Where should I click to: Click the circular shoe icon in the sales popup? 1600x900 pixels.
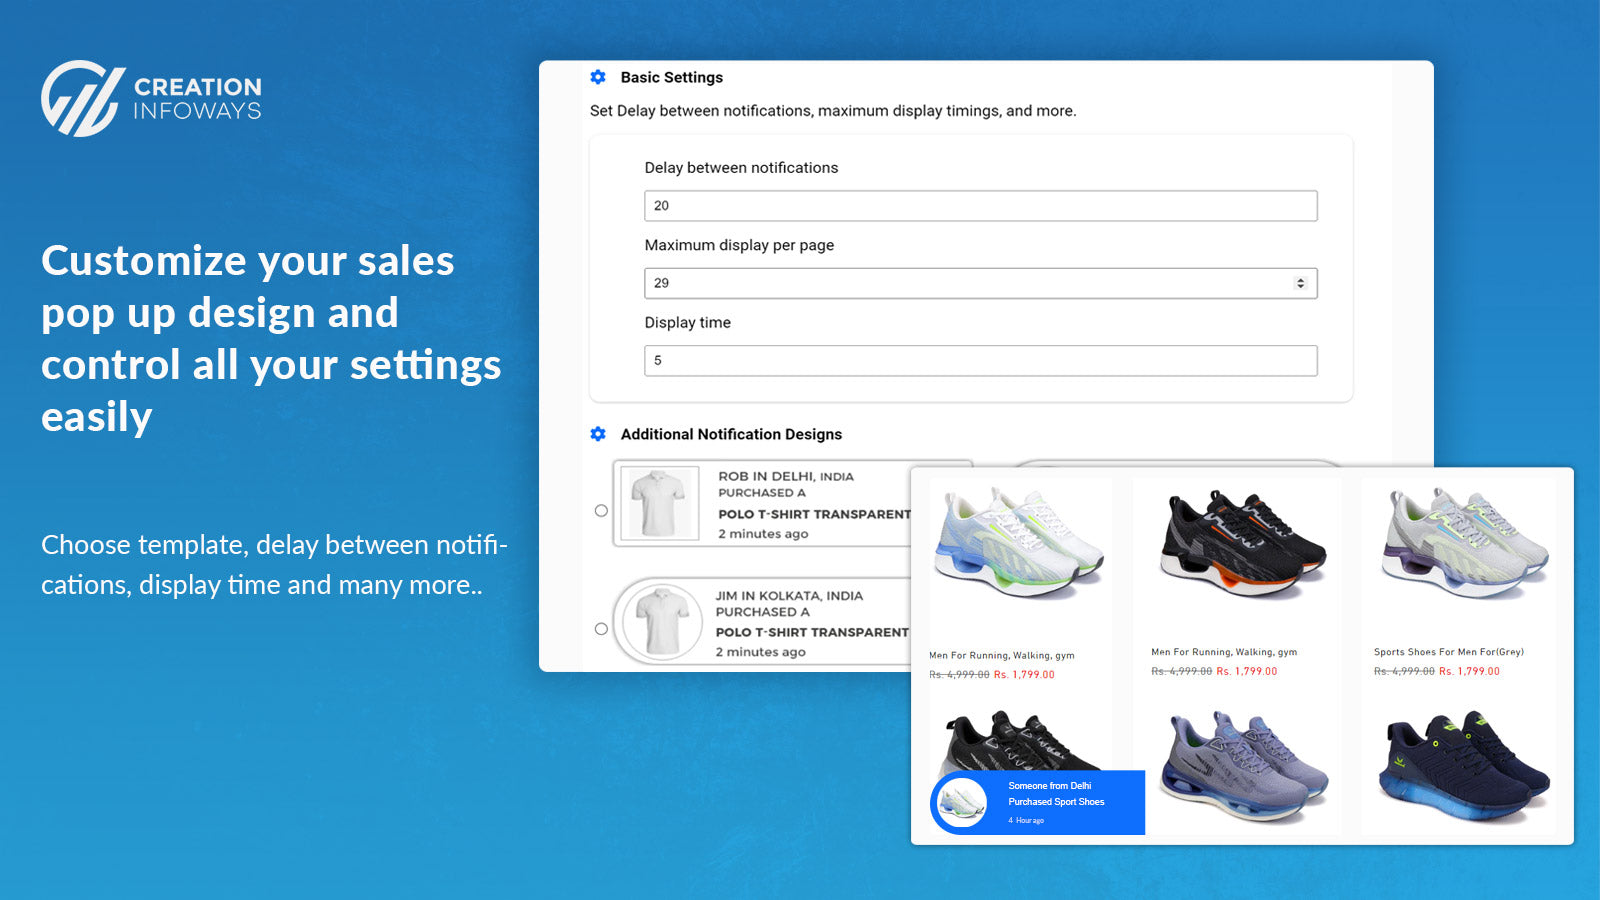[963, 802]
